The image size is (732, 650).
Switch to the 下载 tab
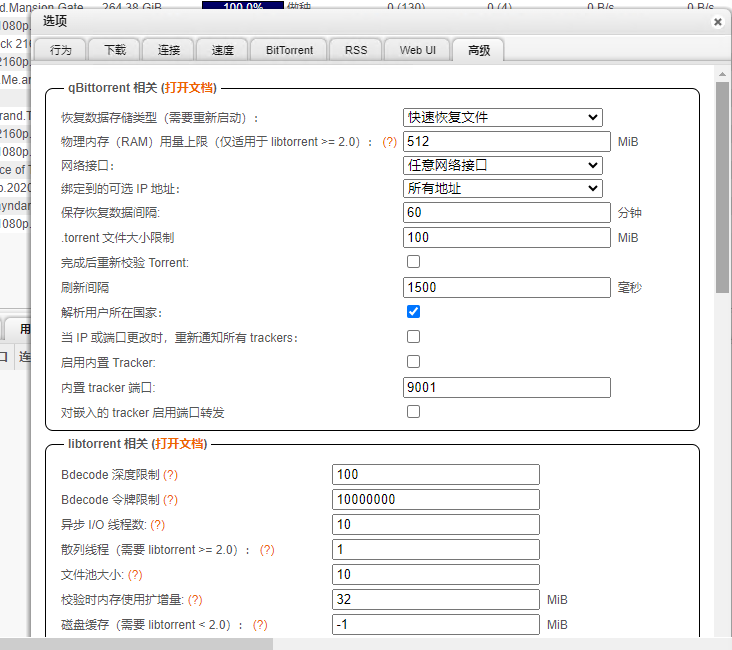click(114, 50)
